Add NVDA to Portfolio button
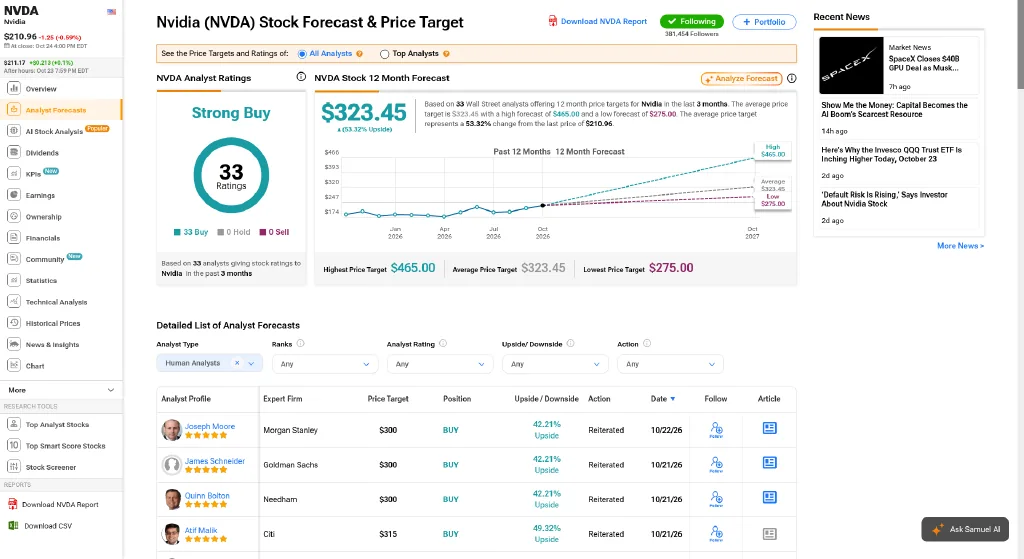 click(764, 22)
